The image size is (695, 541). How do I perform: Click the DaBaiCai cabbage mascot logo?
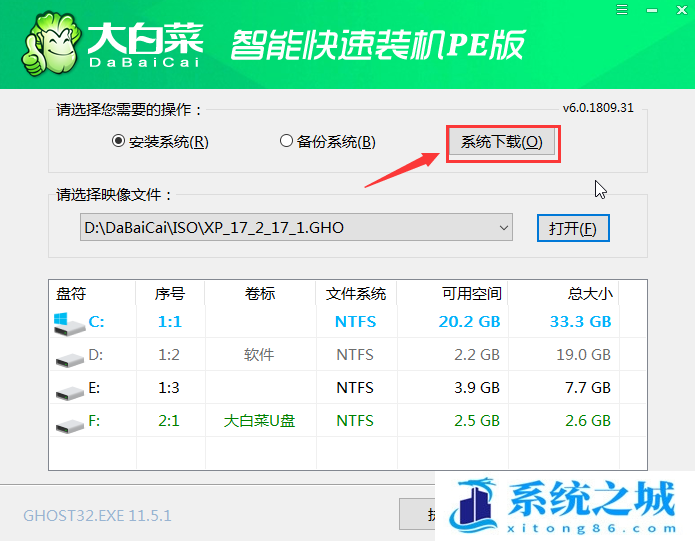click(x=52, y=43)
